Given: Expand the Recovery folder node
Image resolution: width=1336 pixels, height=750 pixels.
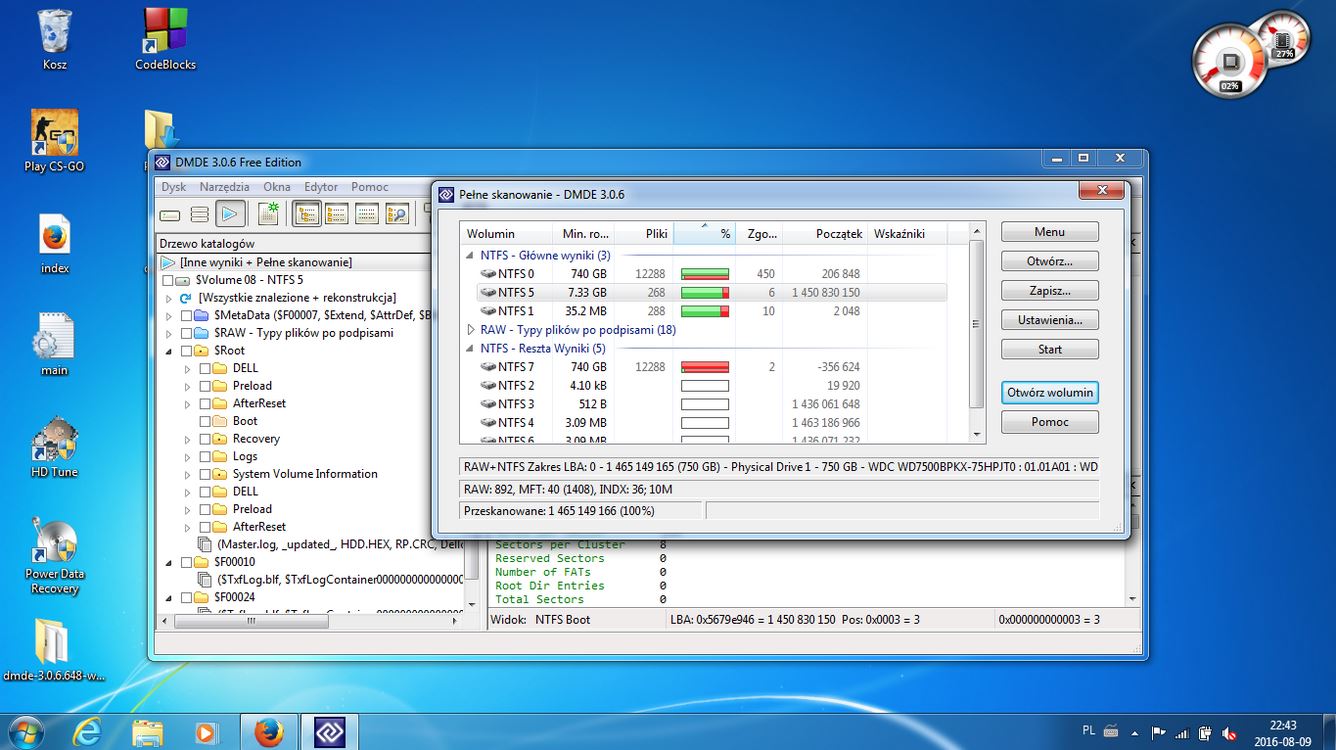Looking at the screenshot, I should [187, 439].
